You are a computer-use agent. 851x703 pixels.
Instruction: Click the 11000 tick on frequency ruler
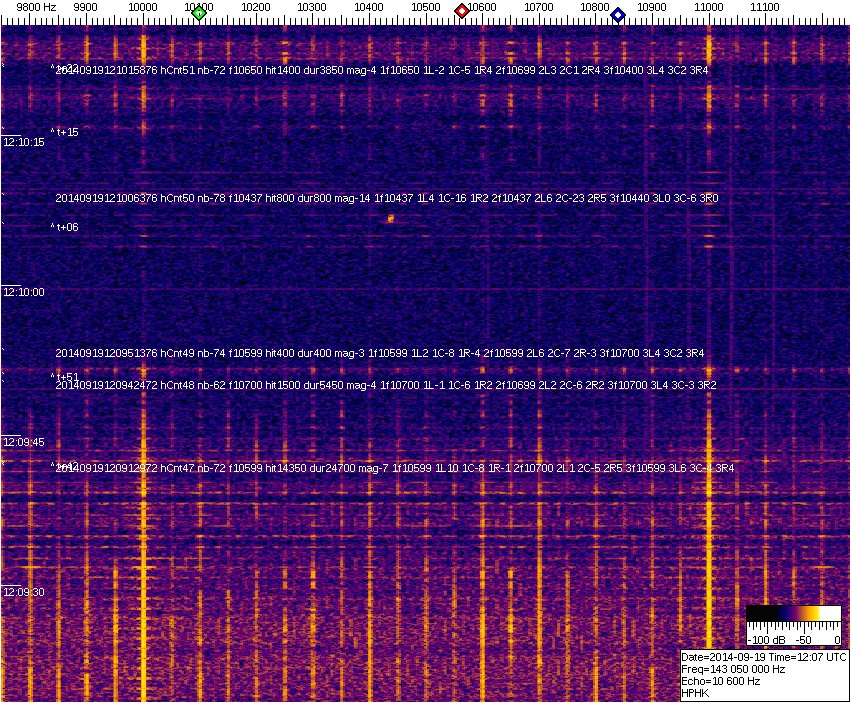coord(709,8)
